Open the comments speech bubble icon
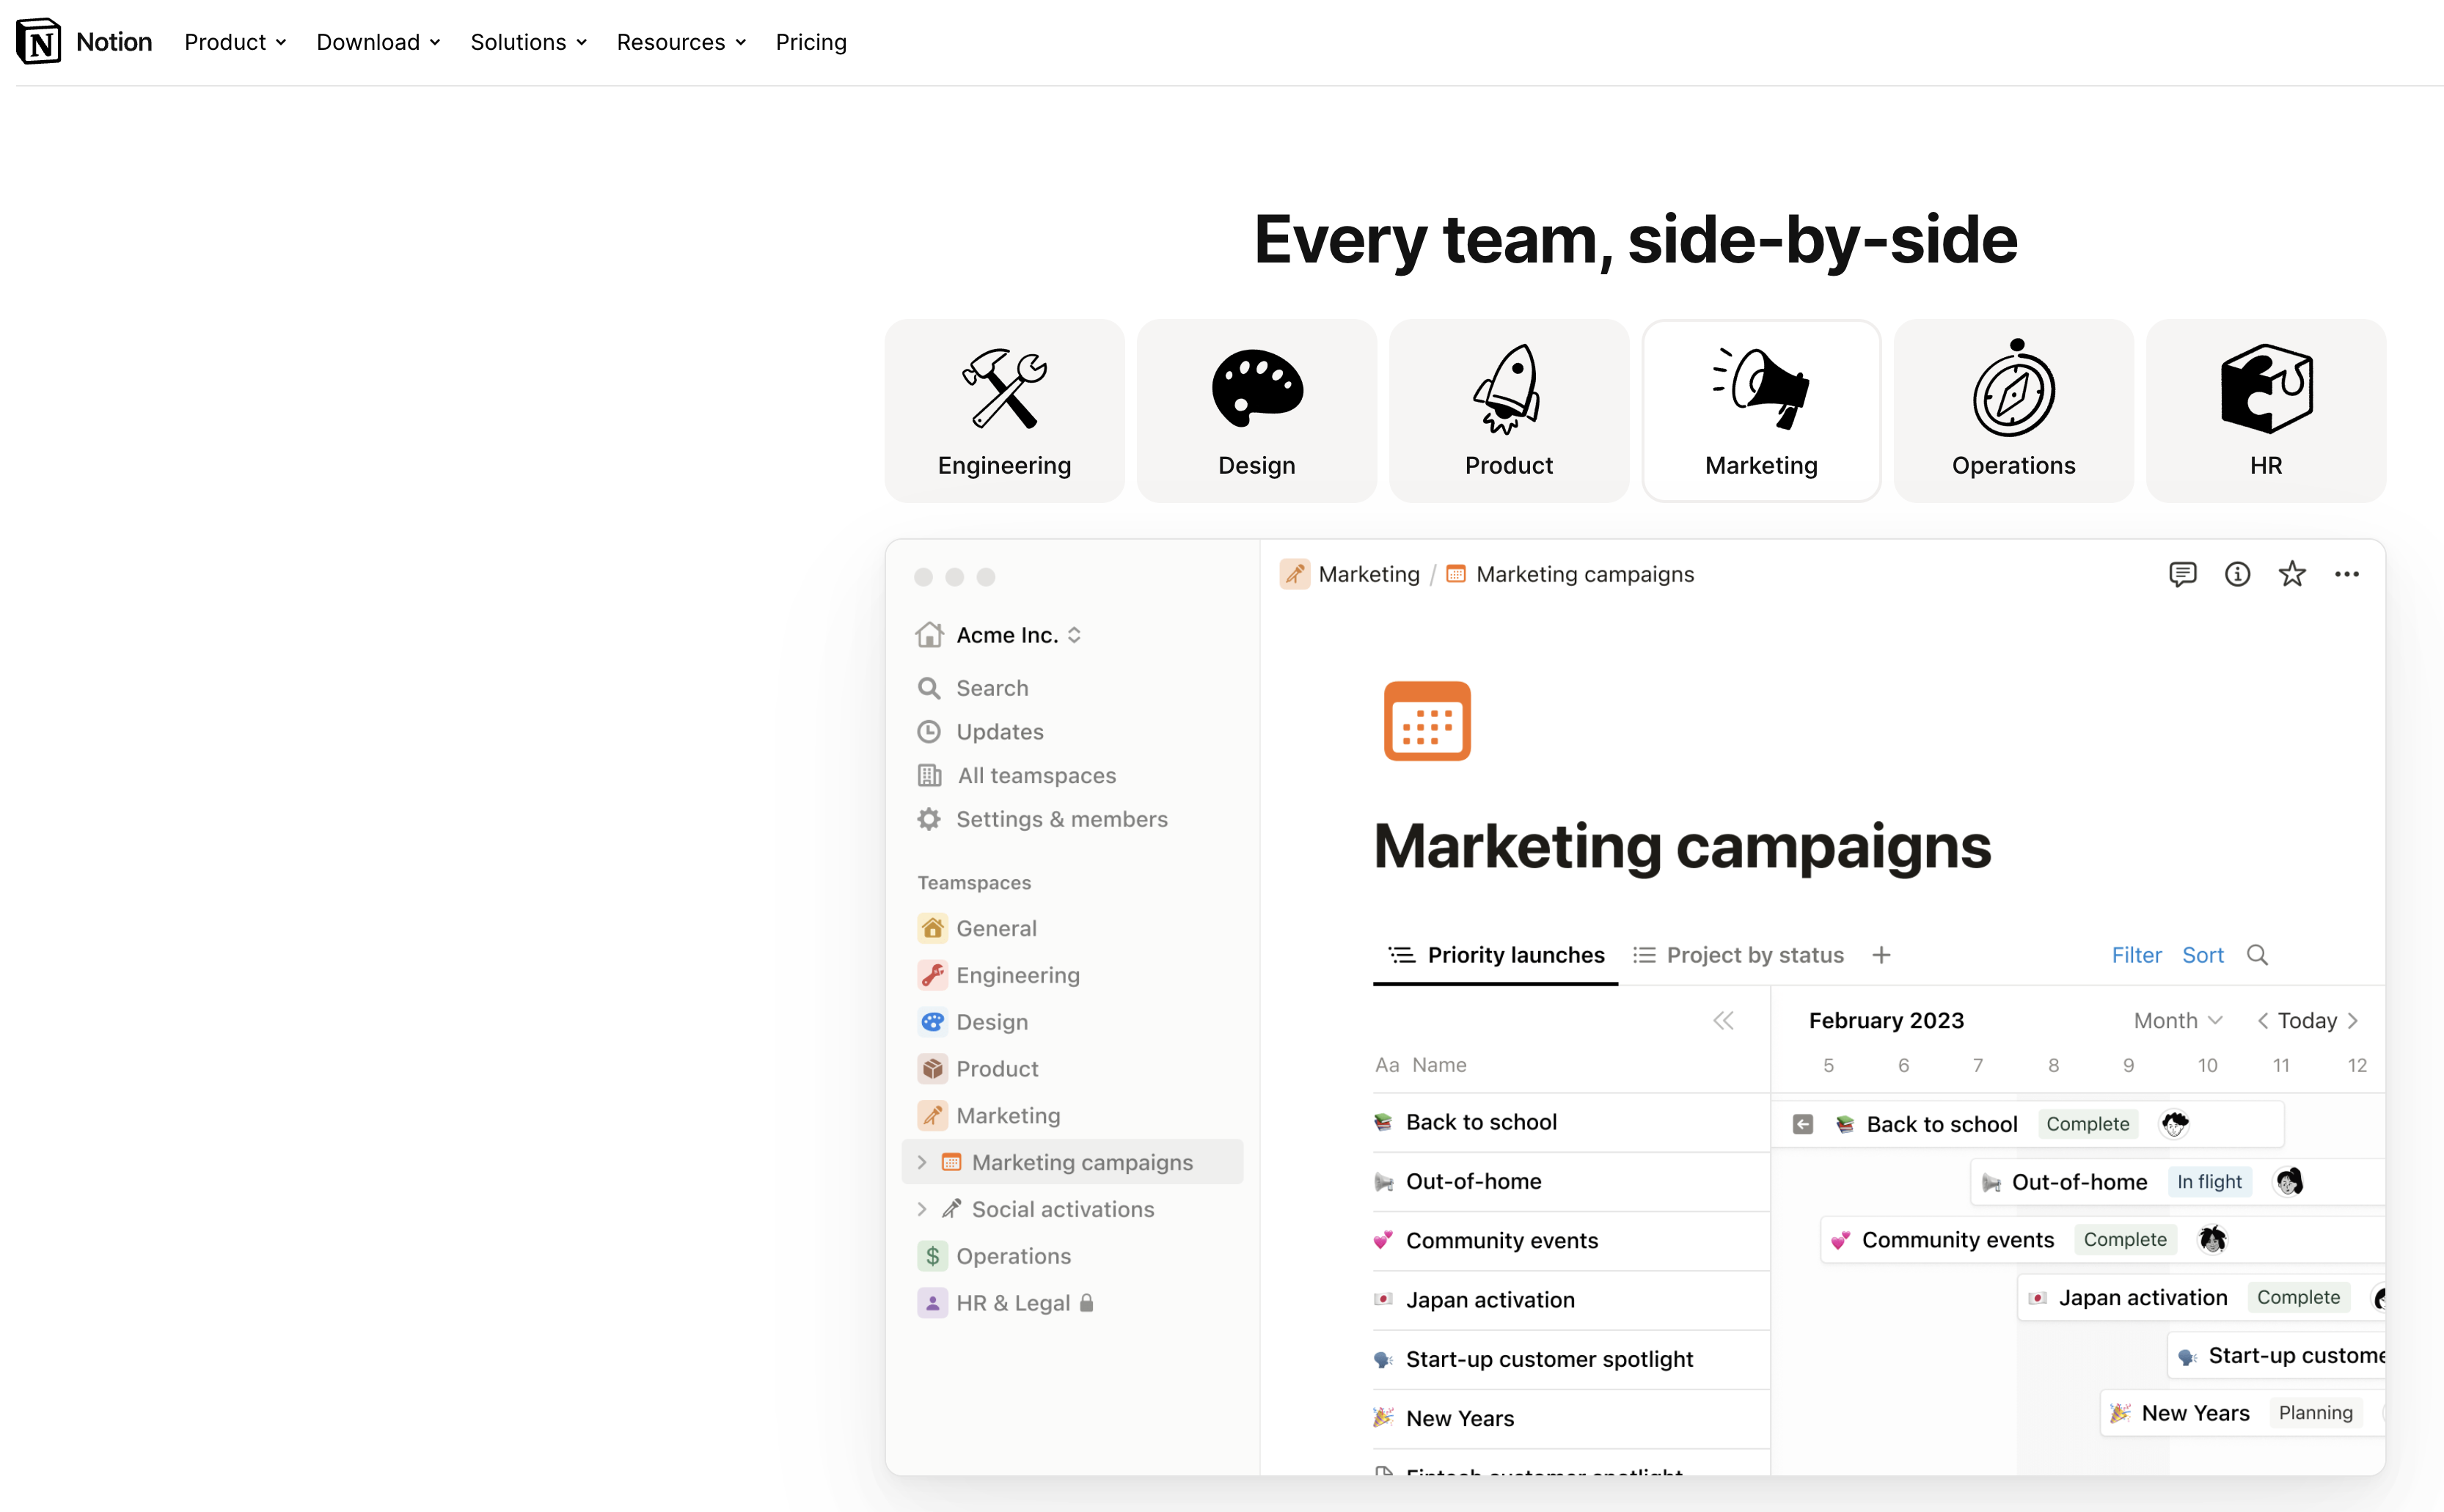 click(x=2182, y=574)
